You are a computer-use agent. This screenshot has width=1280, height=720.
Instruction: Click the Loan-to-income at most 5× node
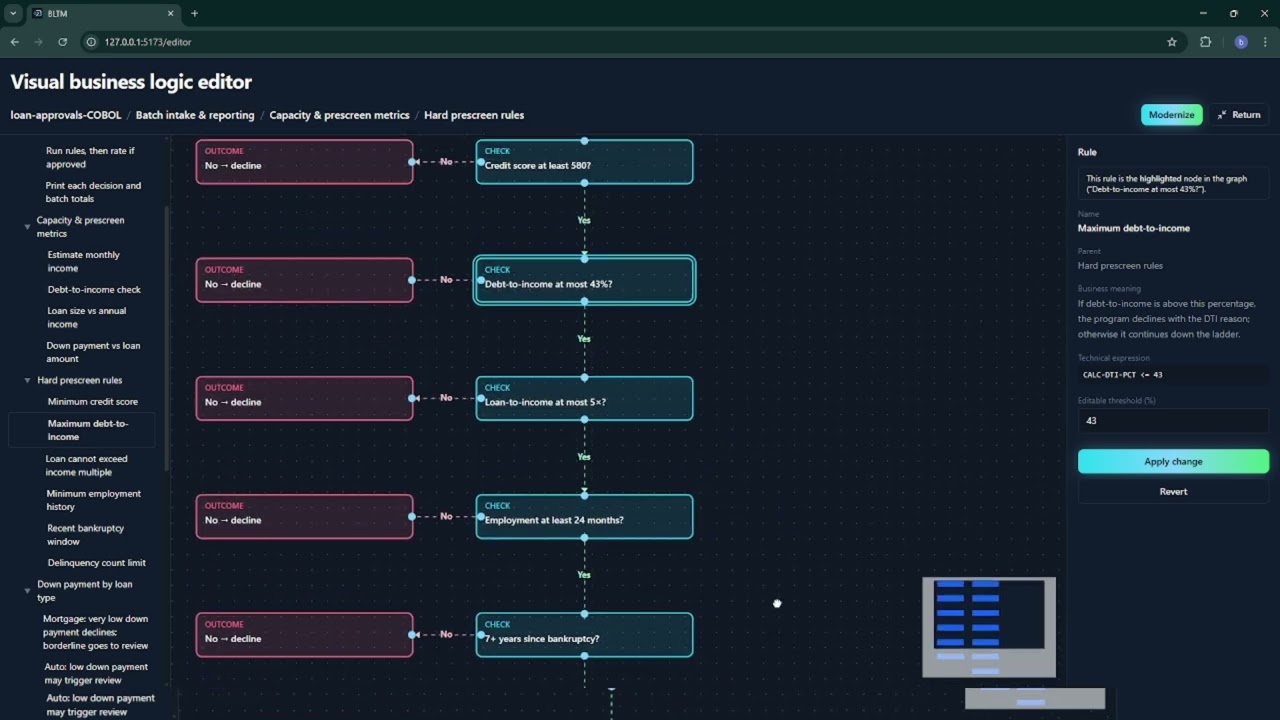[x=584, y=398]
